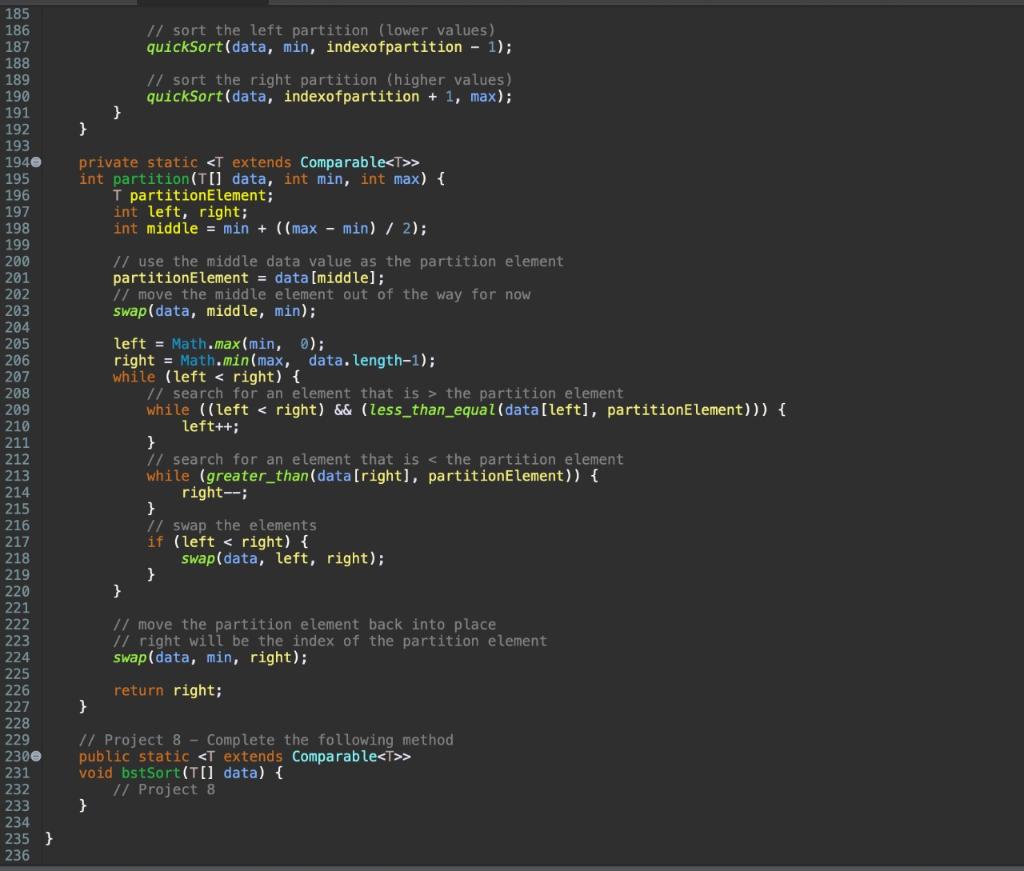Click 'data.length-1' on line 206
Viewport: 1024px width, 871px height.
click(x=363, y=360)
